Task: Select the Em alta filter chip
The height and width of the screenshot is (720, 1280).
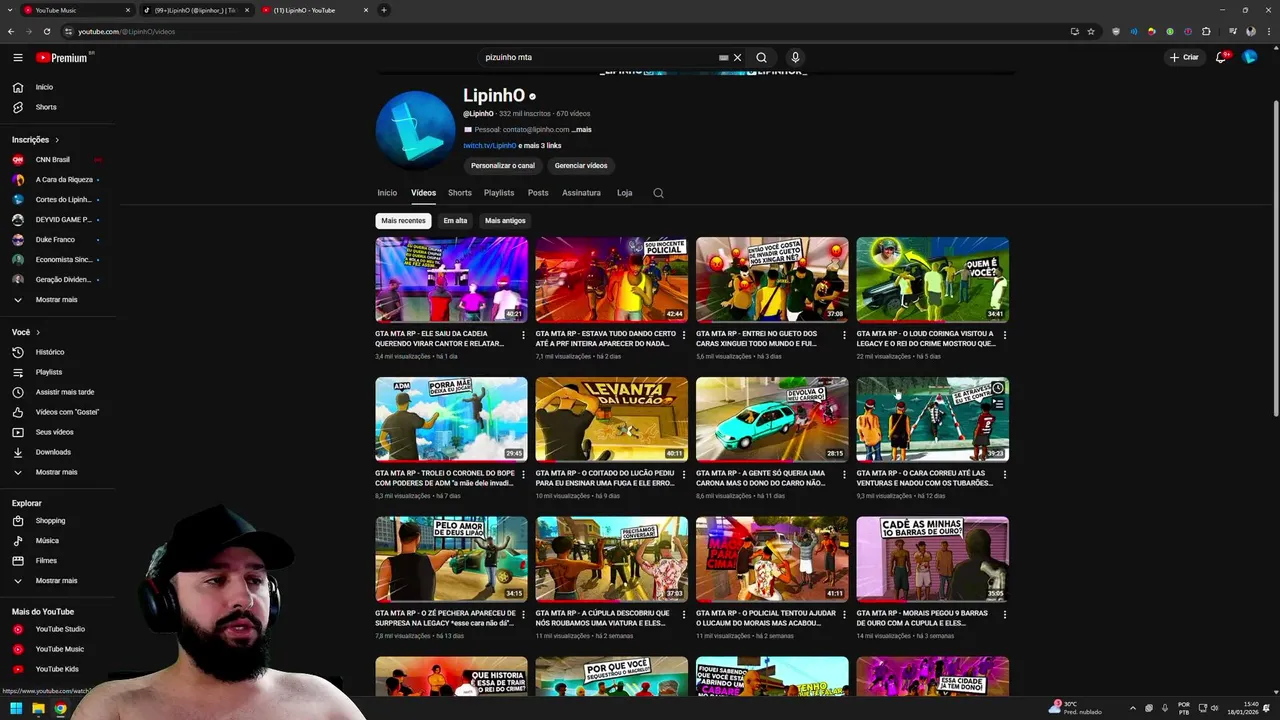Action: pyautogui.click(x=455, y=221)
